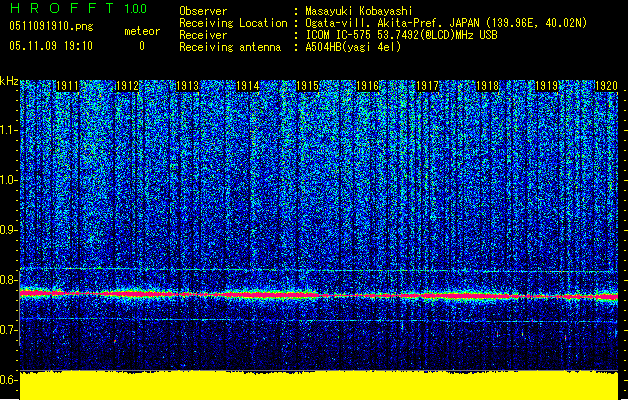Viewport: 629px width, 400px height.
Task: Click the Ogata-vill. Akita-Pref. JAPAN location text
Action: click(x=446, y=23)
